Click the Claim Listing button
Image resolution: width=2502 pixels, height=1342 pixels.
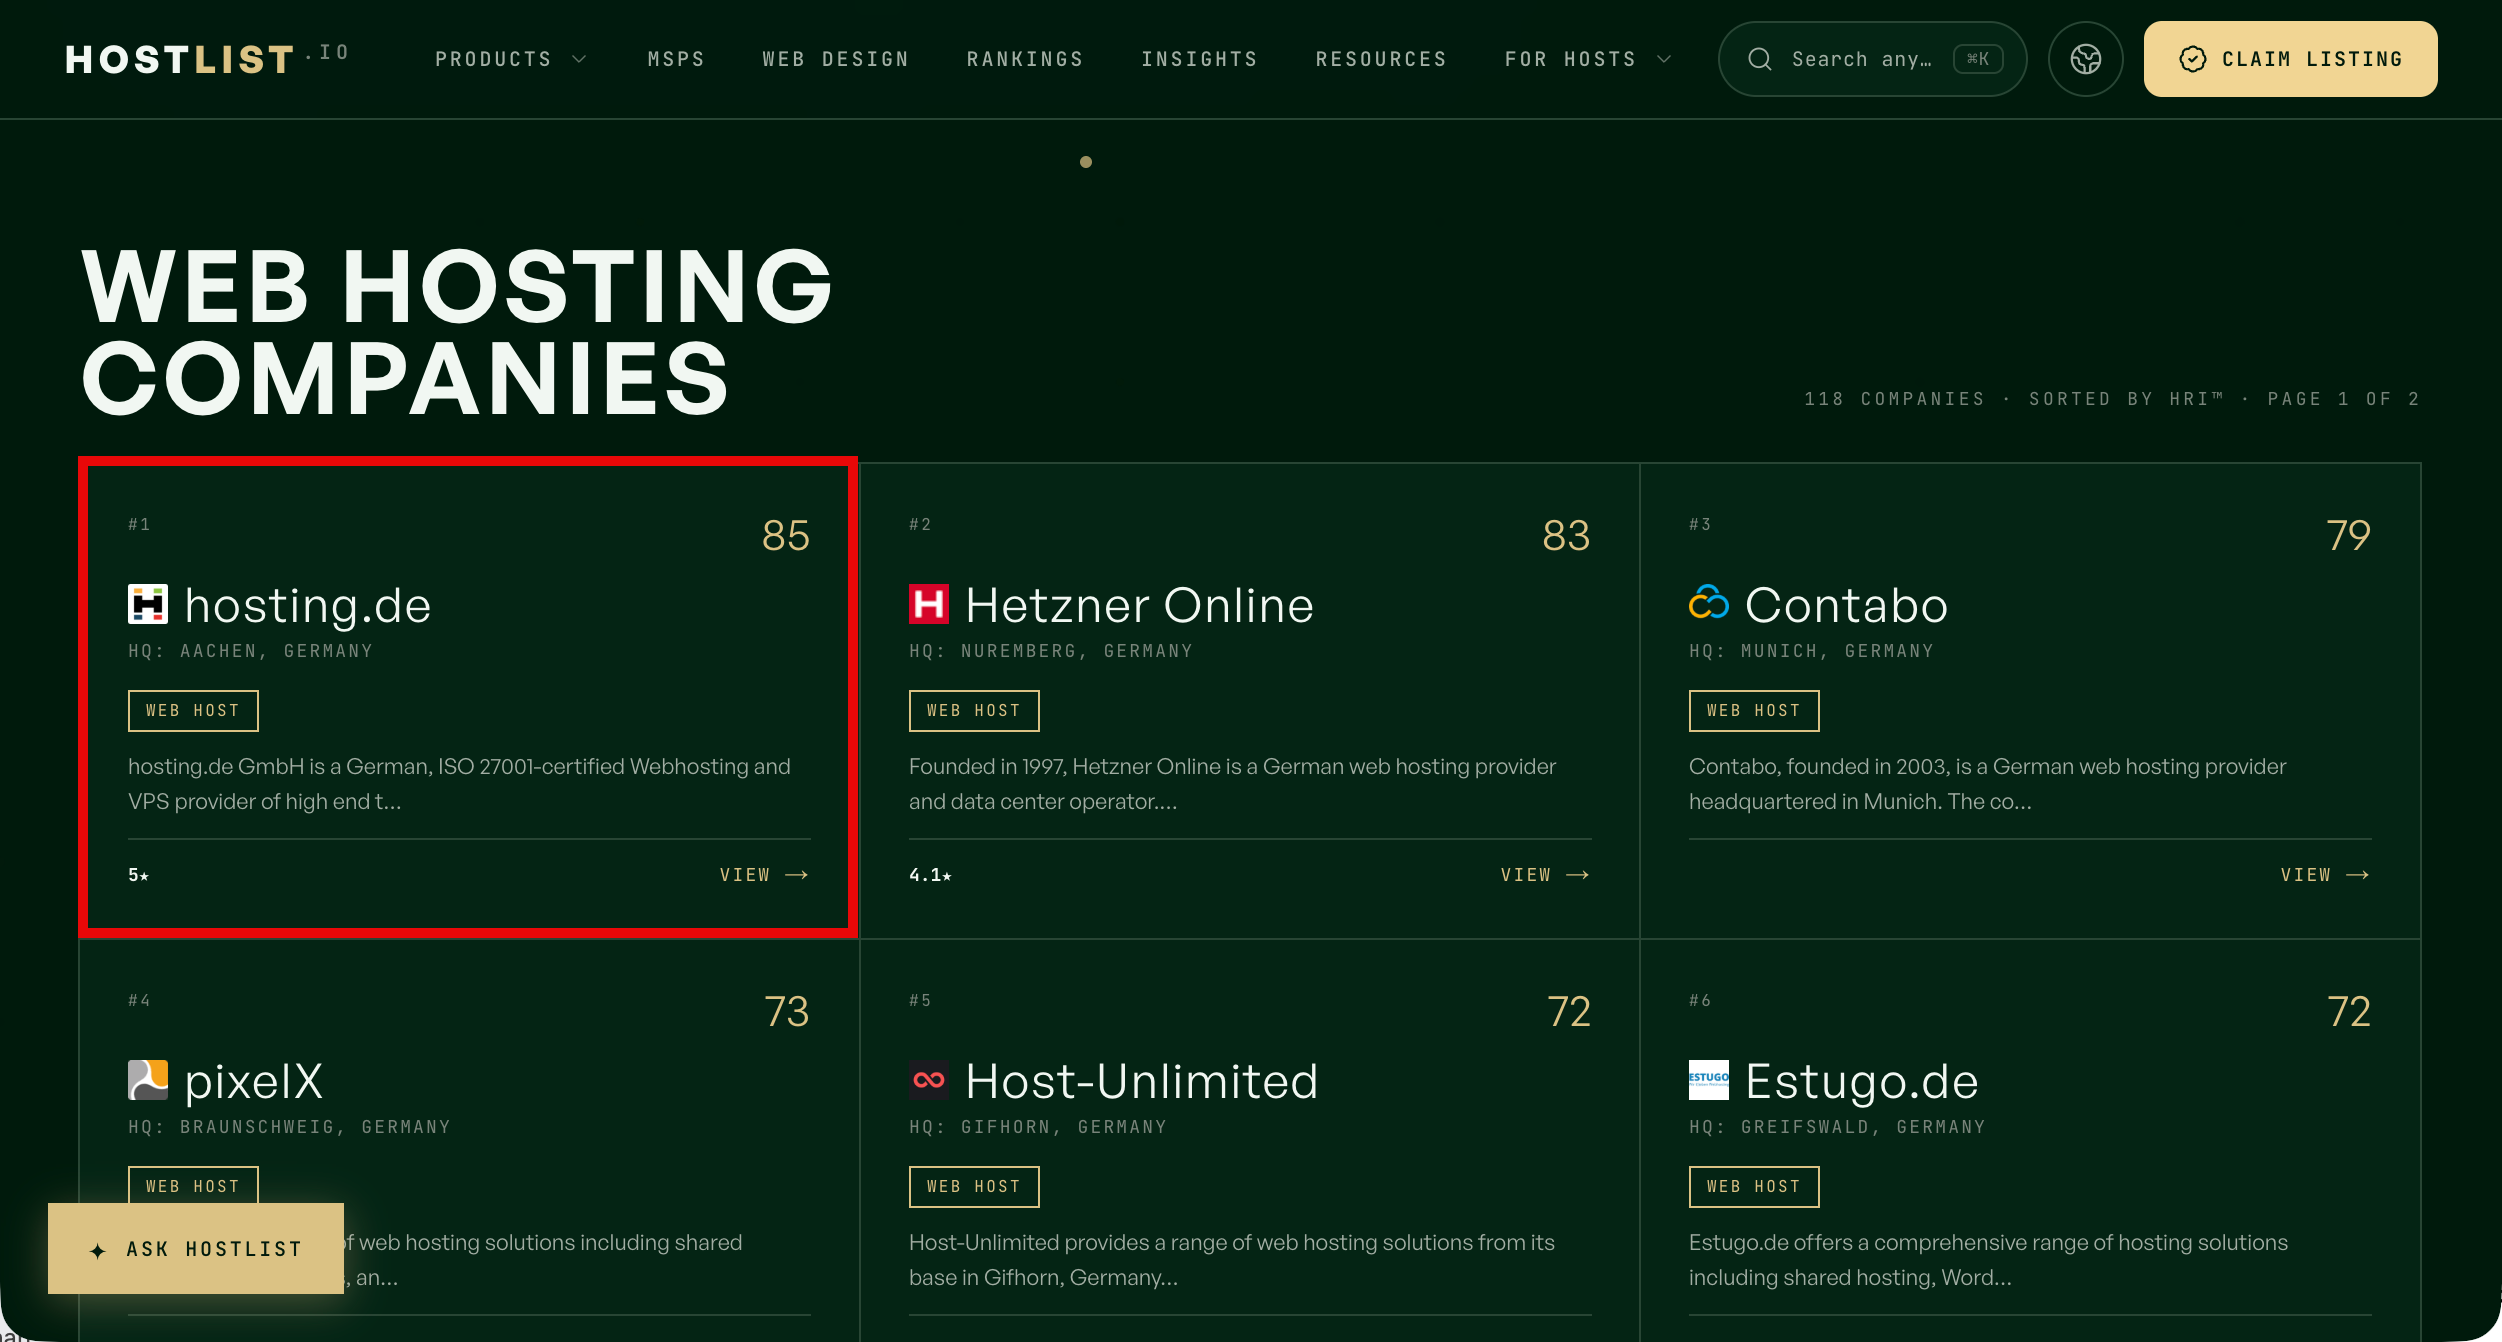point(2290,59)
